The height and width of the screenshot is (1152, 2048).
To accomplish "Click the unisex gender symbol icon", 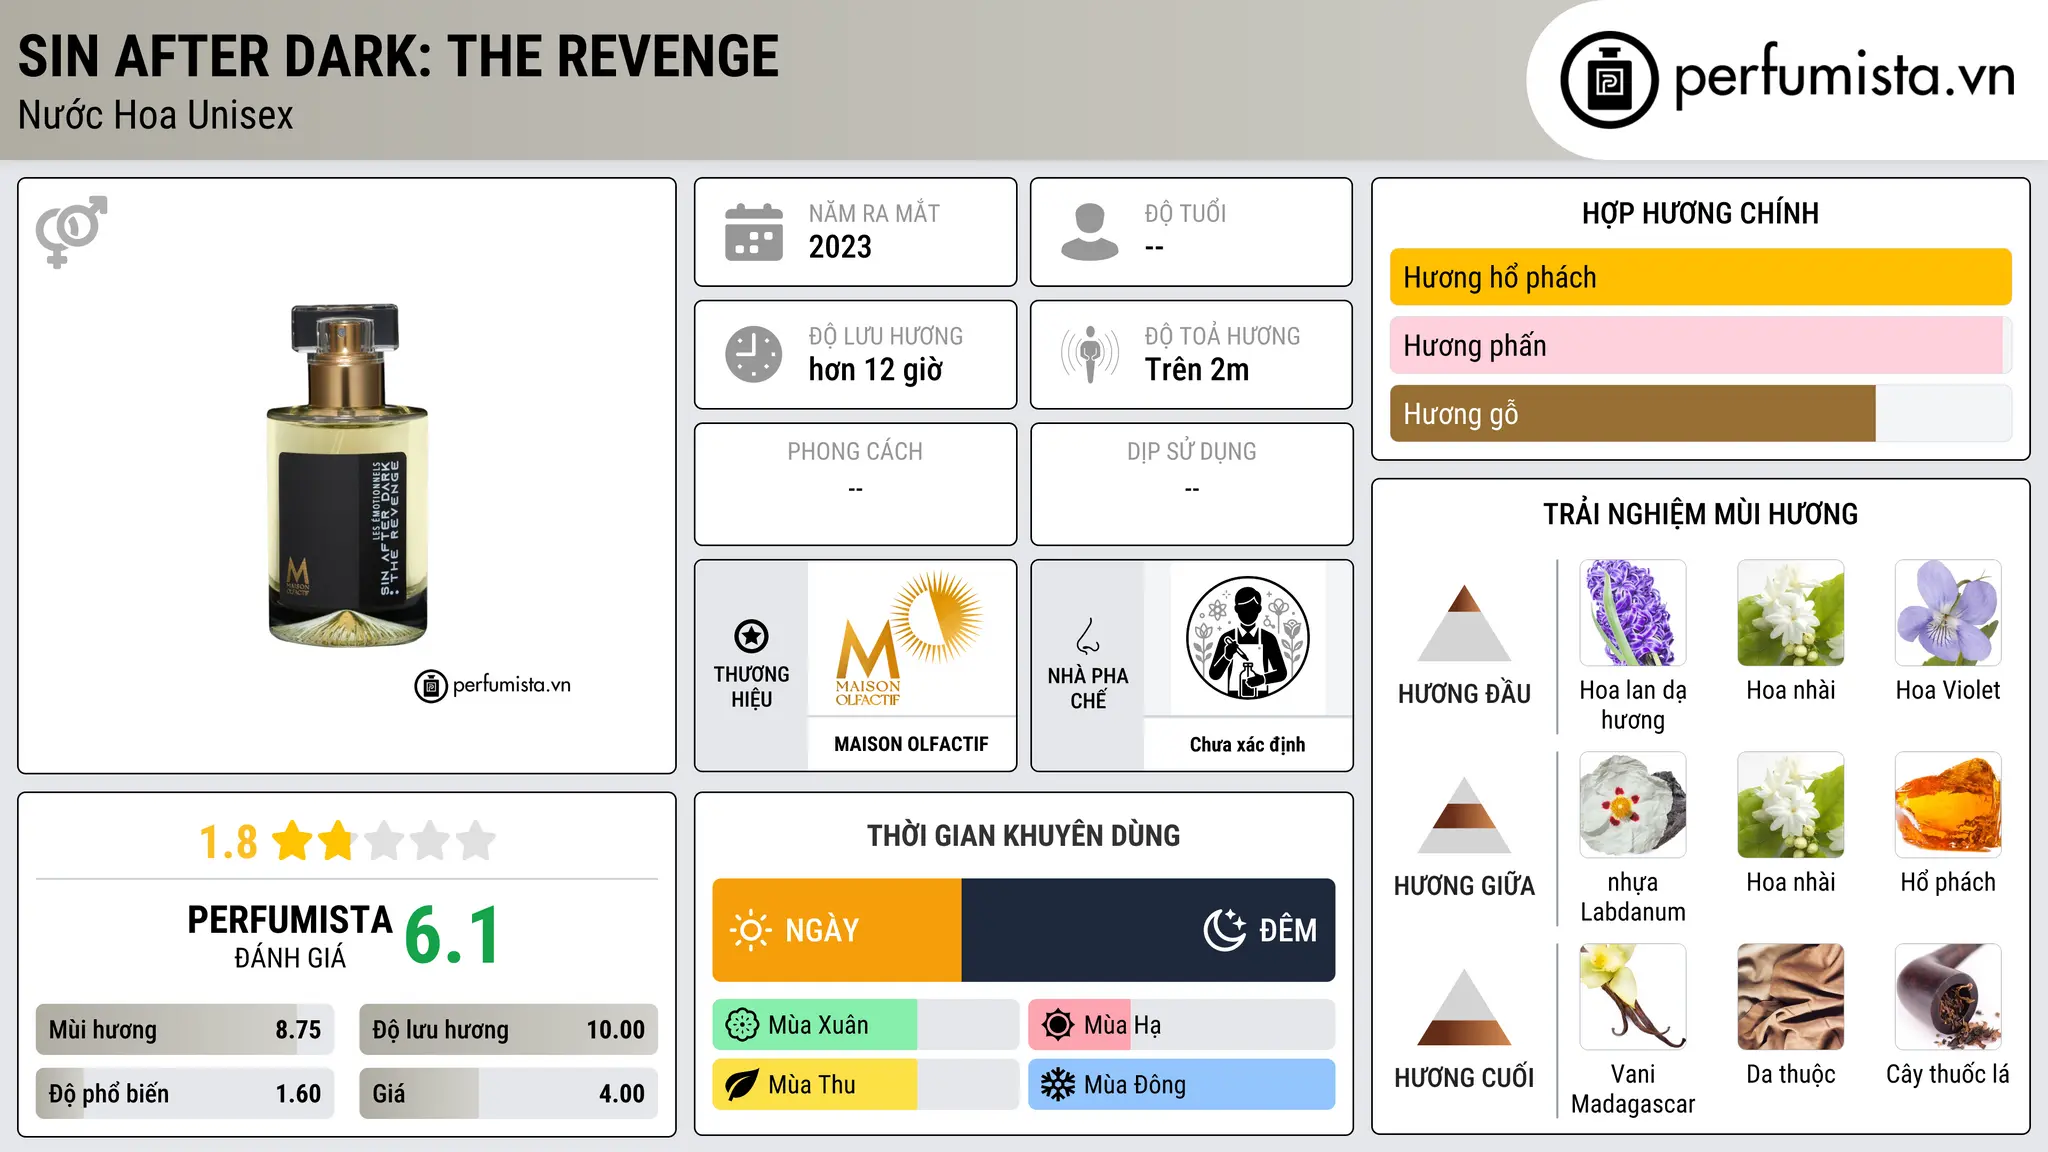I will click(x=71, y=231).
